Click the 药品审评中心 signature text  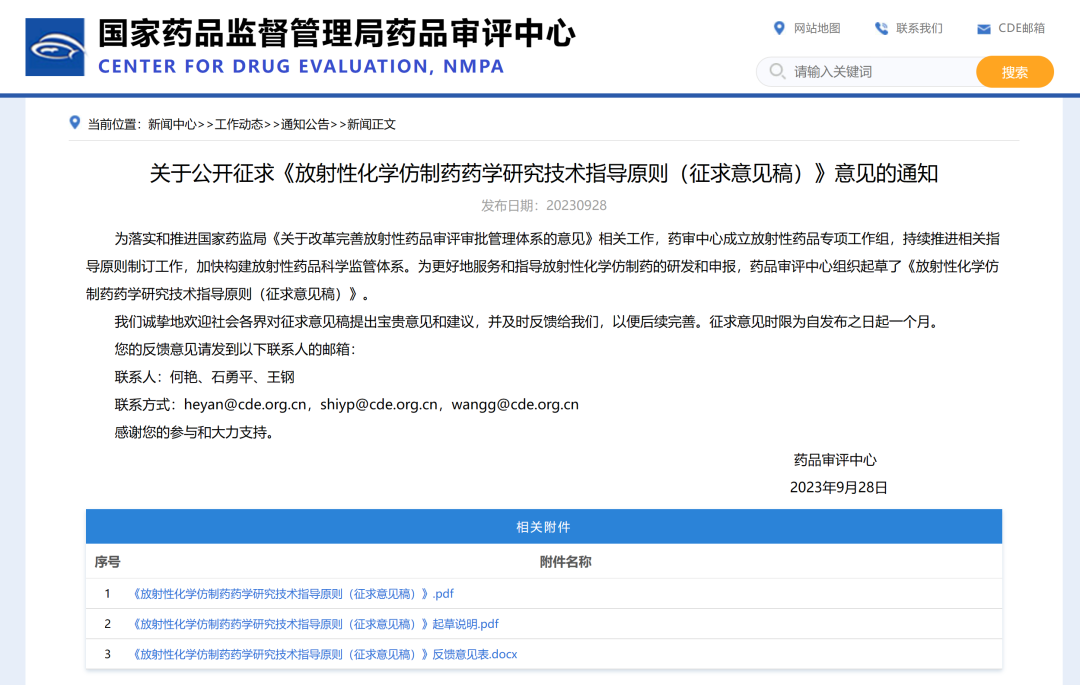835,460
